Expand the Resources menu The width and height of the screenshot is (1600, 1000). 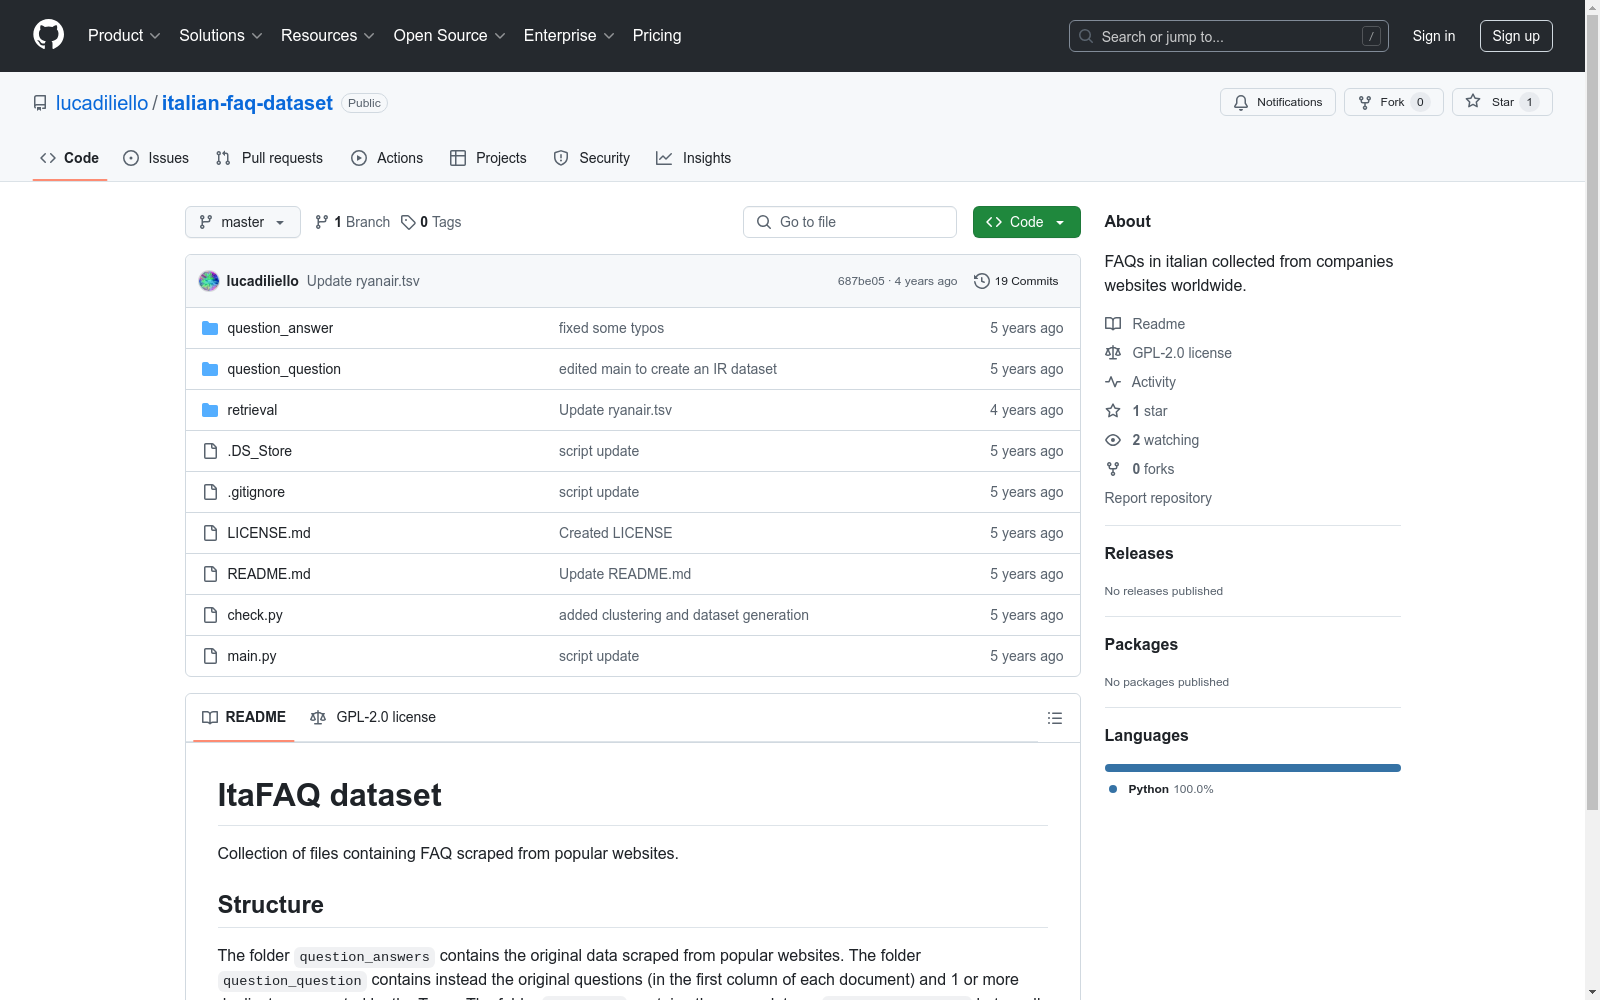328,36
